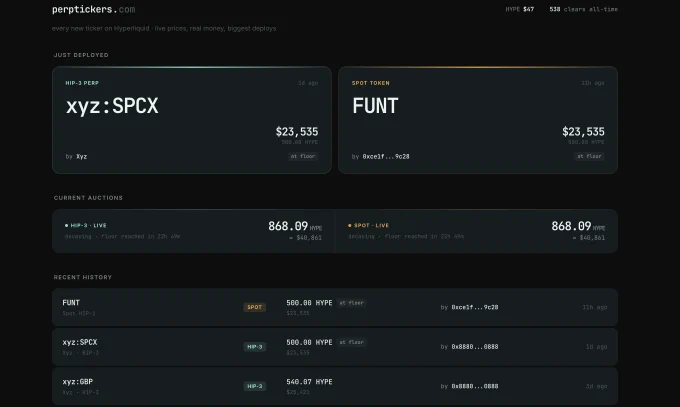
Task: Click the 'at floor' tag on FUNT card
Action: click(x=589, y=156)
